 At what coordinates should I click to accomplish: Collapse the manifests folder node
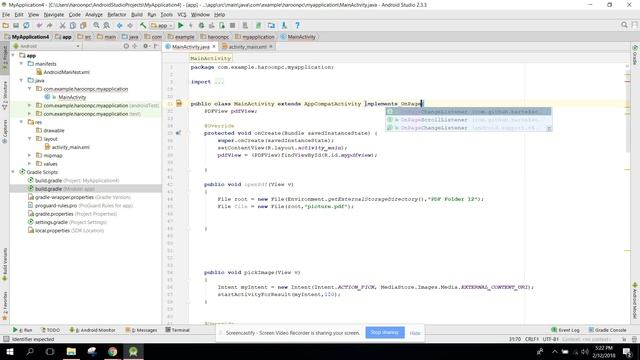[x=21, y=64]
